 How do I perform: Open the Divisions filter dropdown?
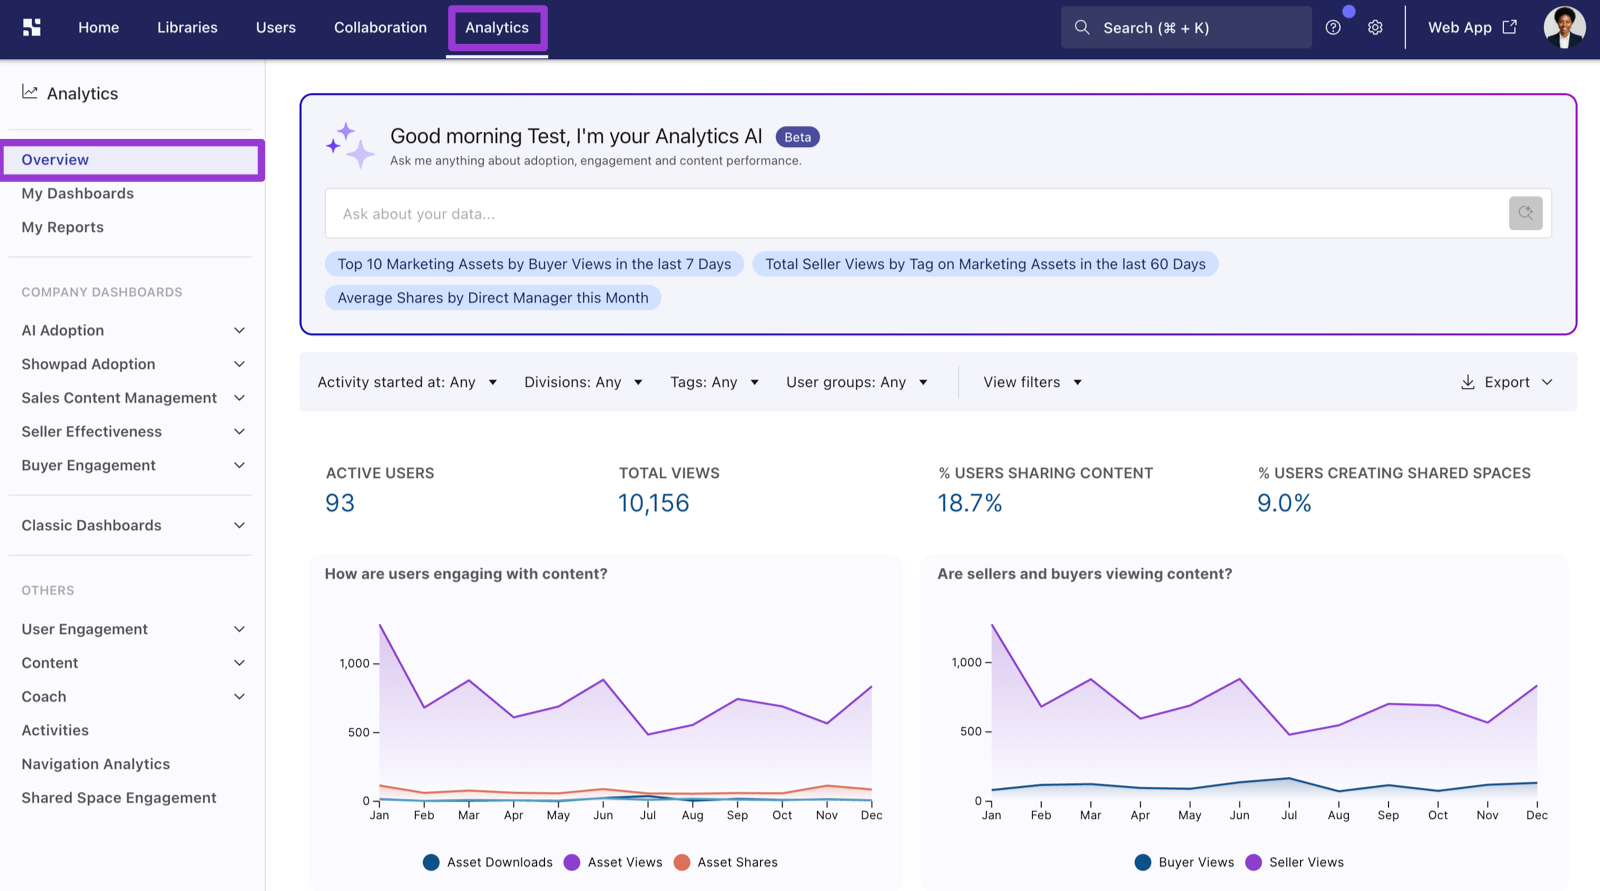[x=583, y=382]
